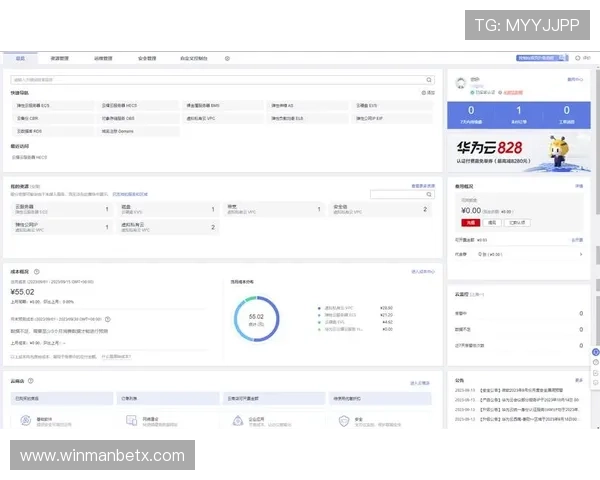
Task: Click the floating blue feedback icon on right edge
Action: click(594, 353)
